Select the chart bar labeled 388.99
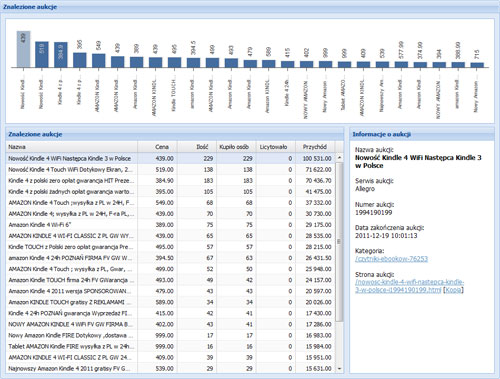Image resolution: width=500 pixels, height=379 pixels. [458, 65]
